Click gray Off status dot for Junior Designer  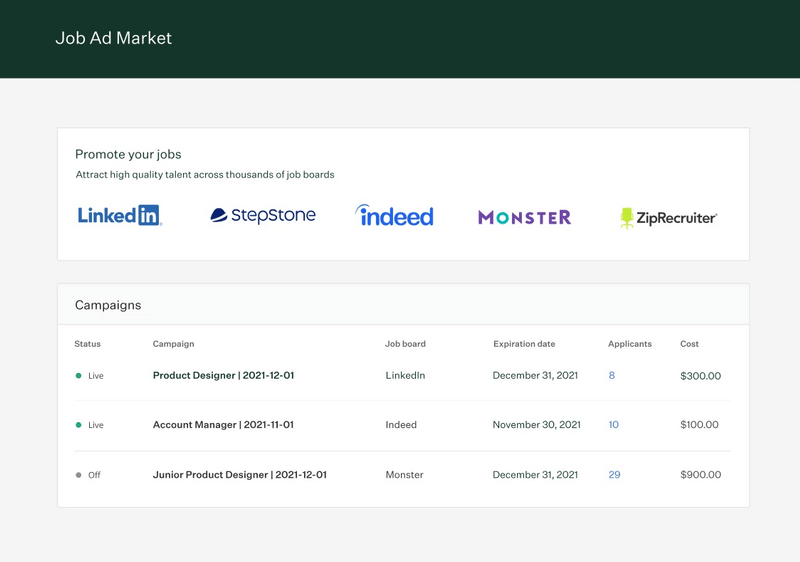pyautogui.click(x=79, y=475)
